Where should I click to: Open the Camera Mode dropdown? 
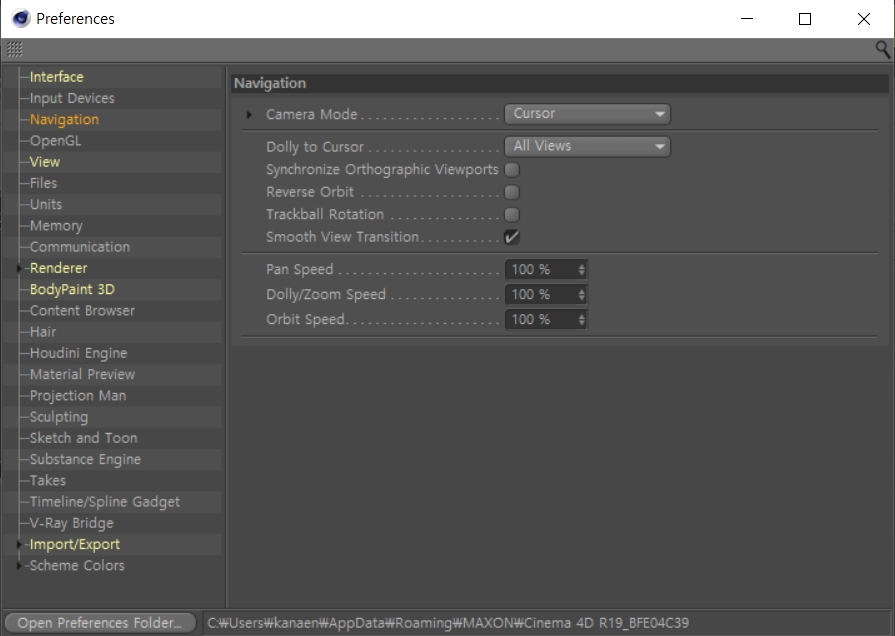[x=587, y=114]
